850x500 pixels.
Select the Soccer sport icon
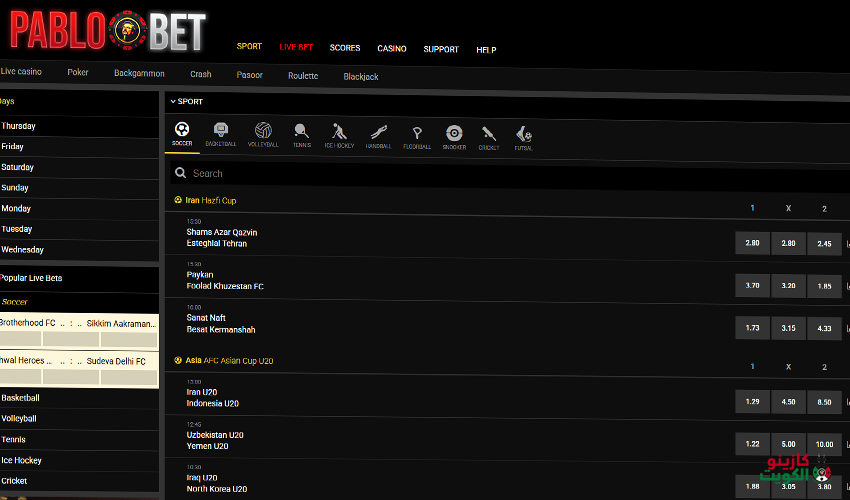click(x=182, y=134)
